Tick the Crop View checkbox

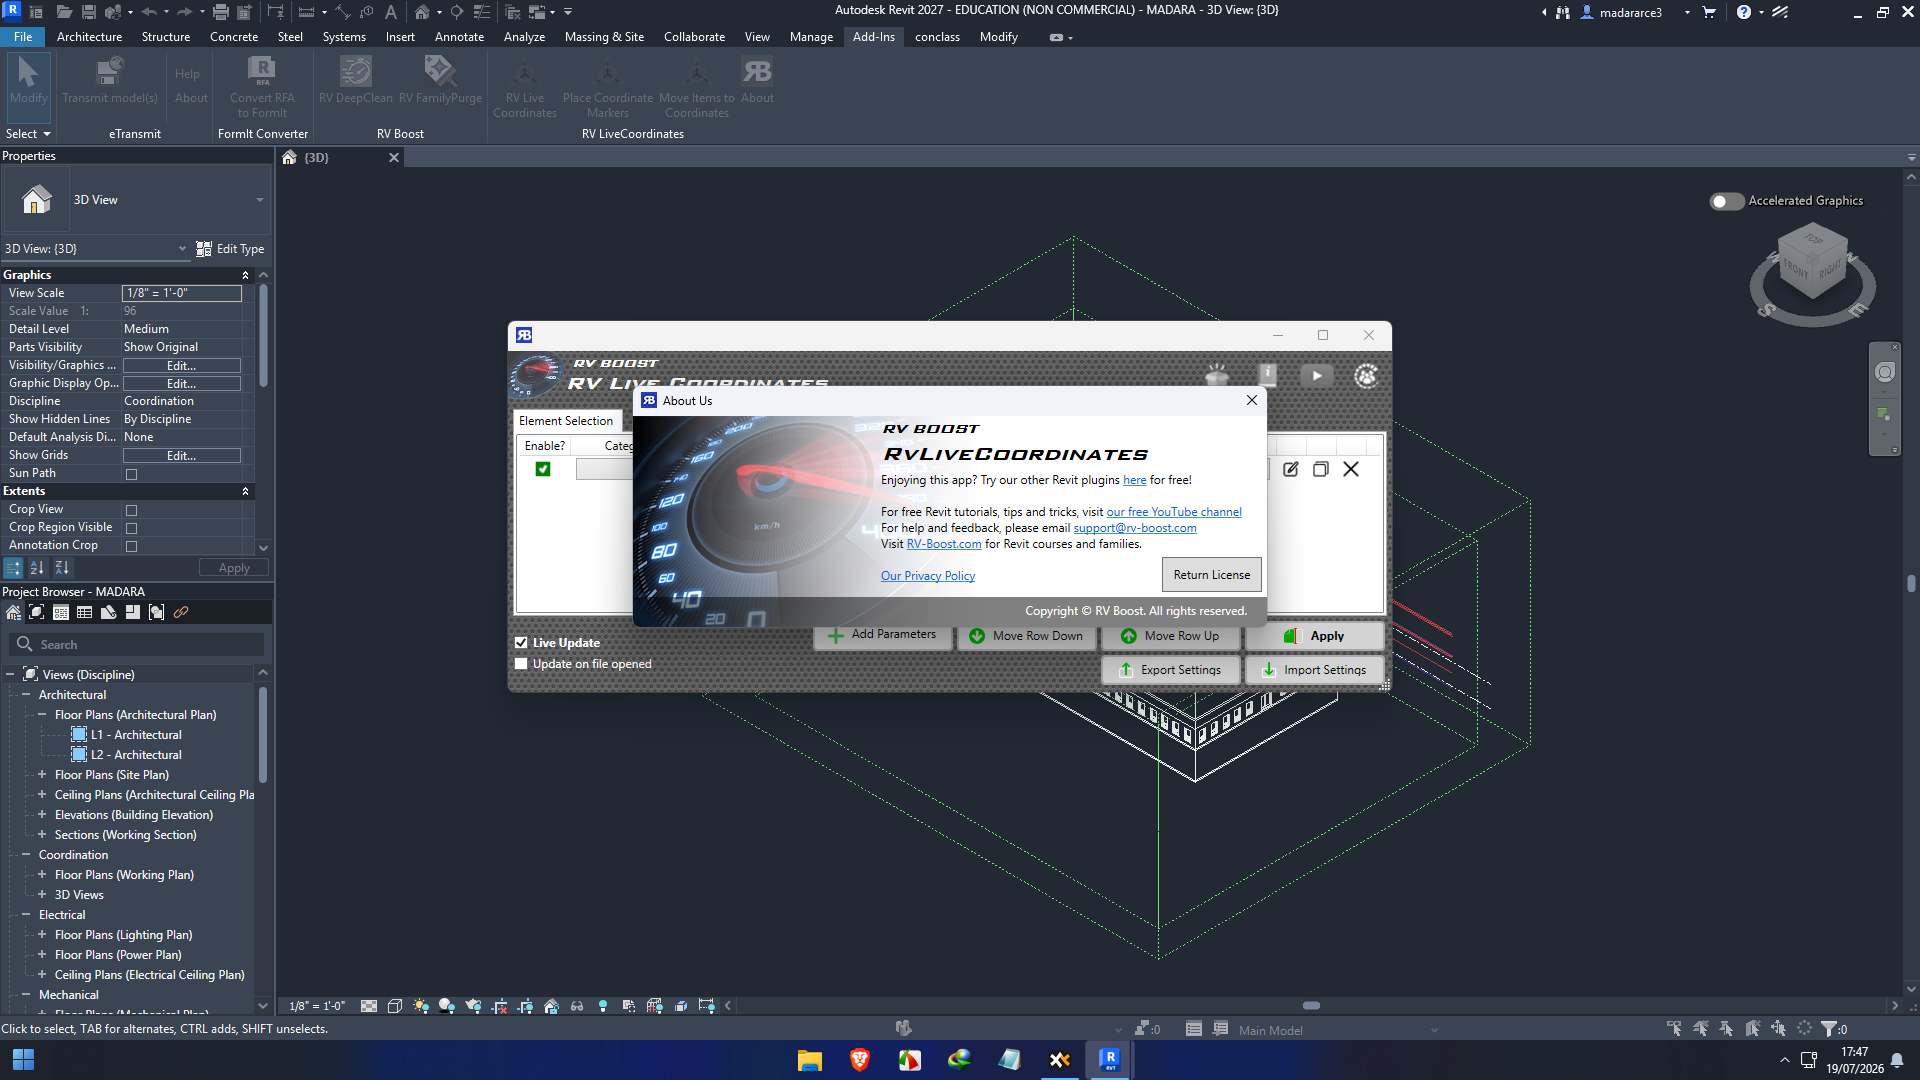131,510
